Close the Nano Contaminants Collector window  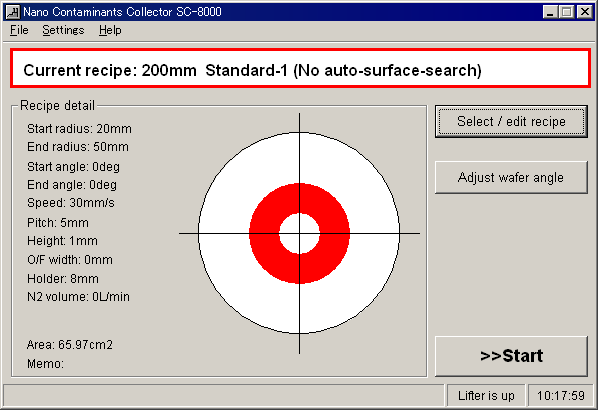point(584,12)
